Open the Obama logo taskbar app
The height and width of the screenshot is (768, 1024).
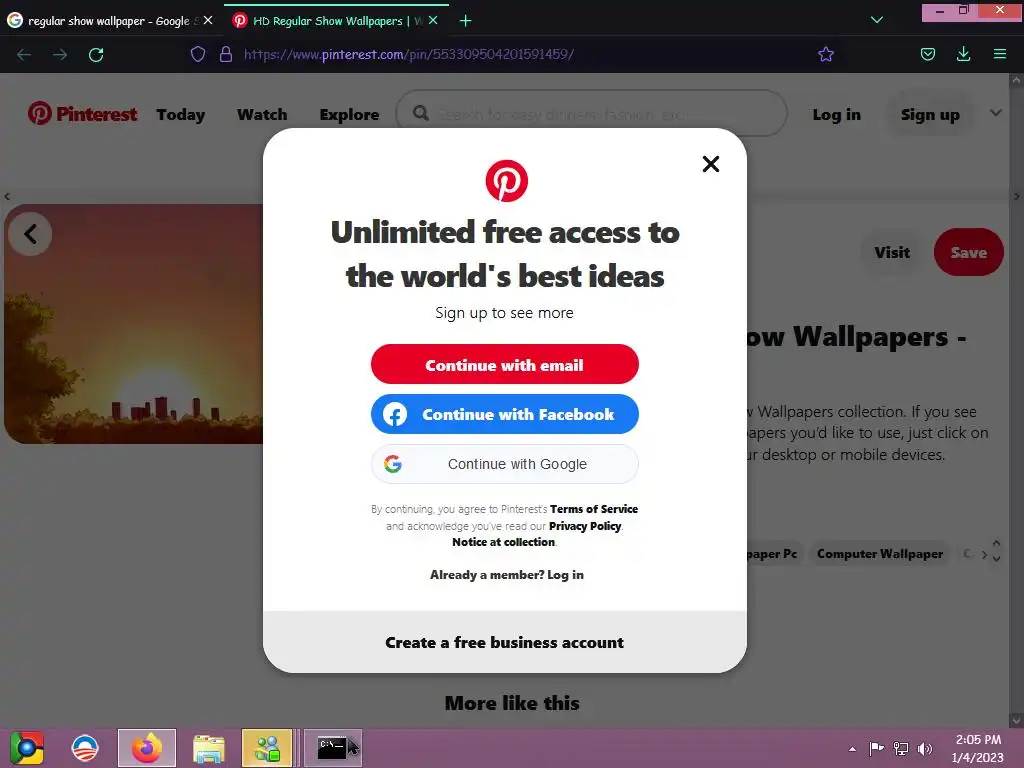(85, 748)
